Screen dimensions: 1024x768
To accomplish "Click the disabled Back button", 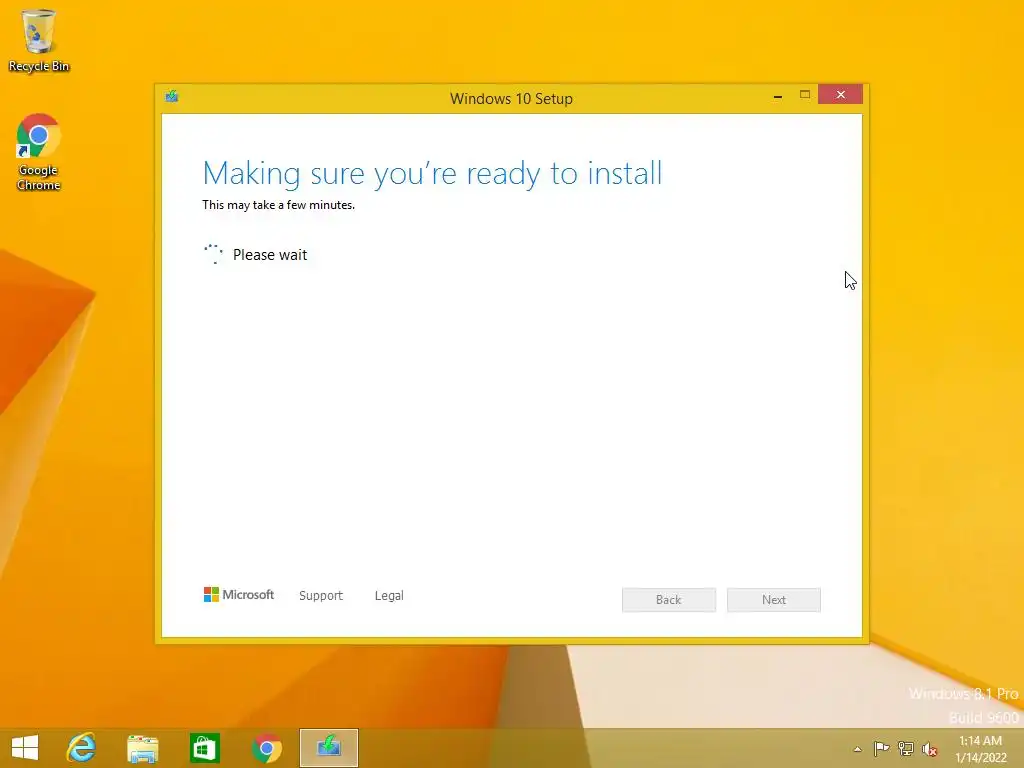I will 669,600.
